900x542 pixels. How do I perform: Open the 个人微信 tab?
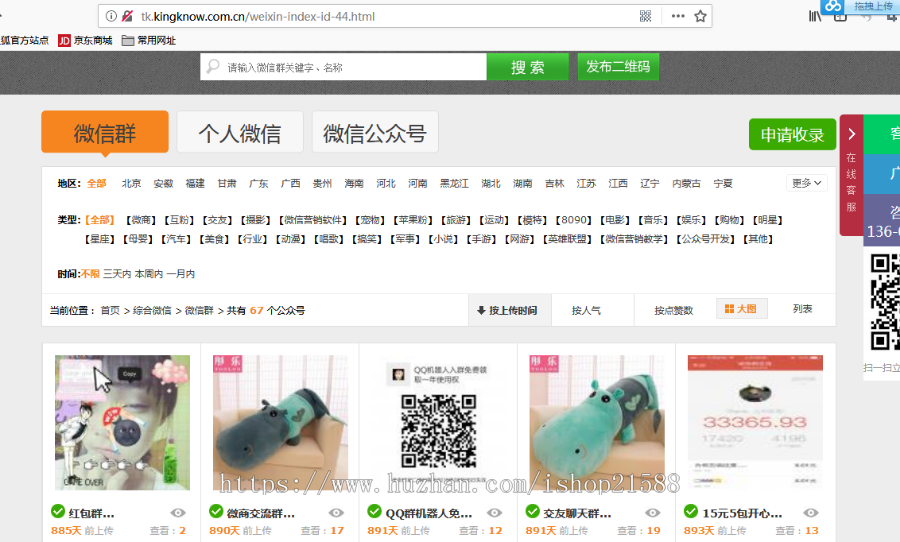click(240, 133)
